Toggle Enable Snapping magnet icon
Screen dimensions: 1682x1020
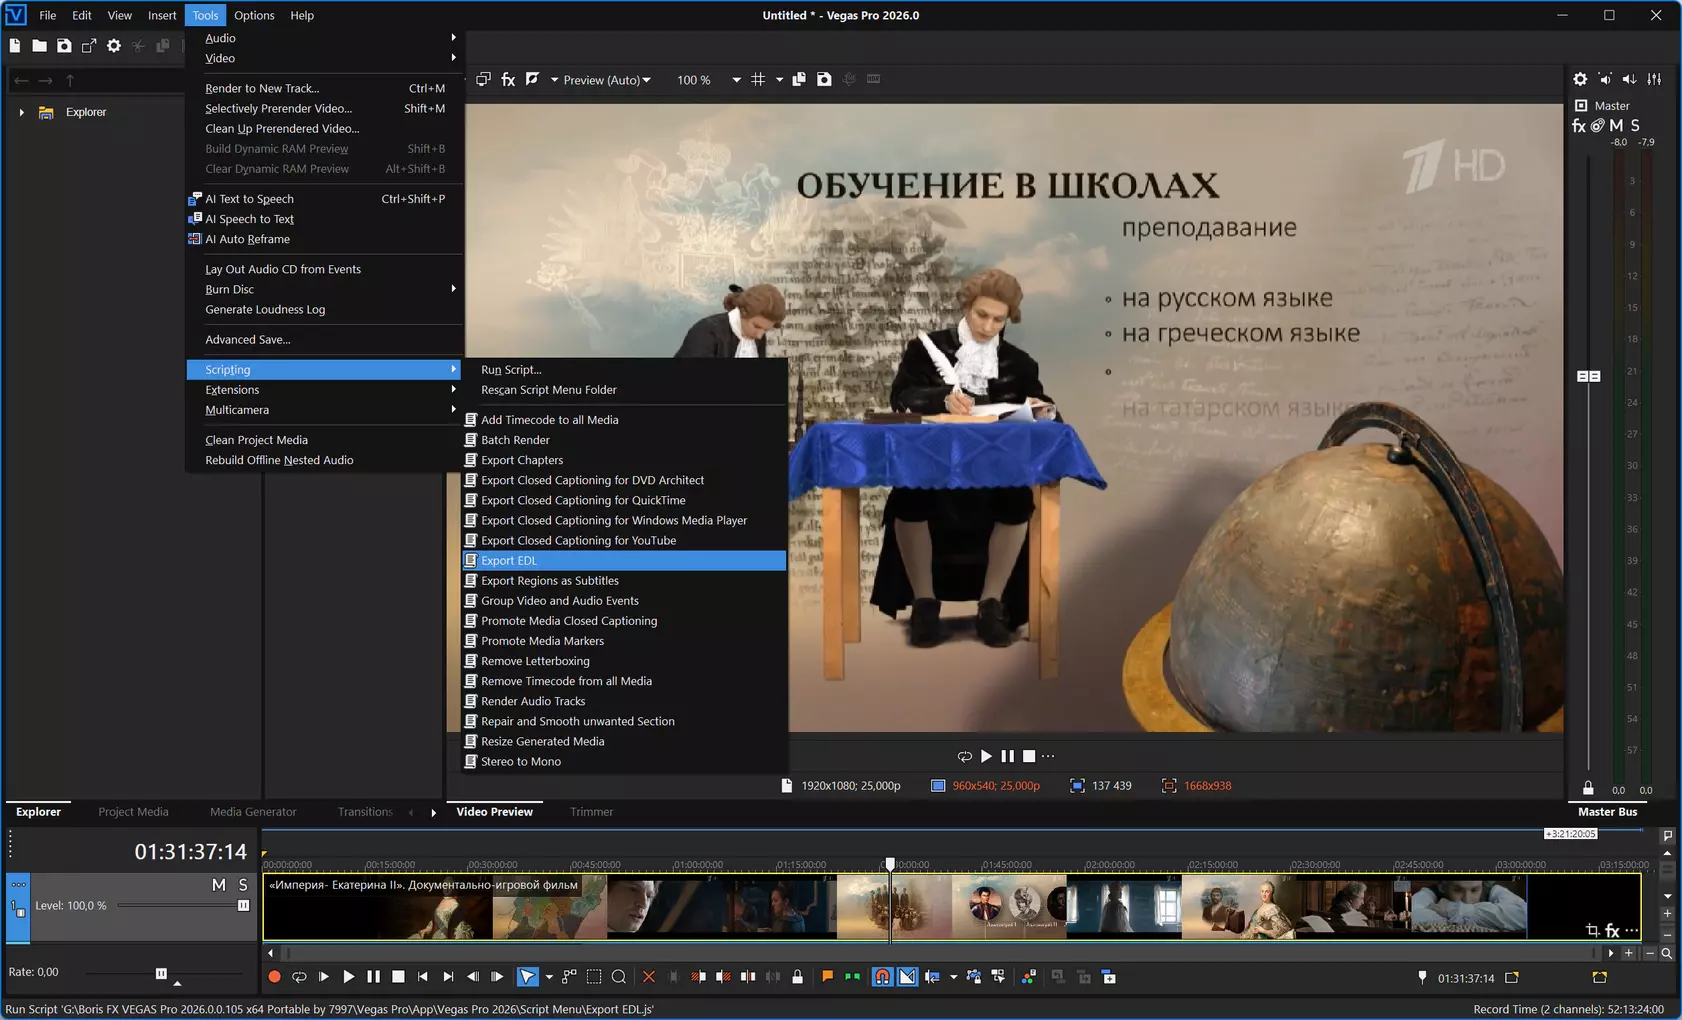882,977
